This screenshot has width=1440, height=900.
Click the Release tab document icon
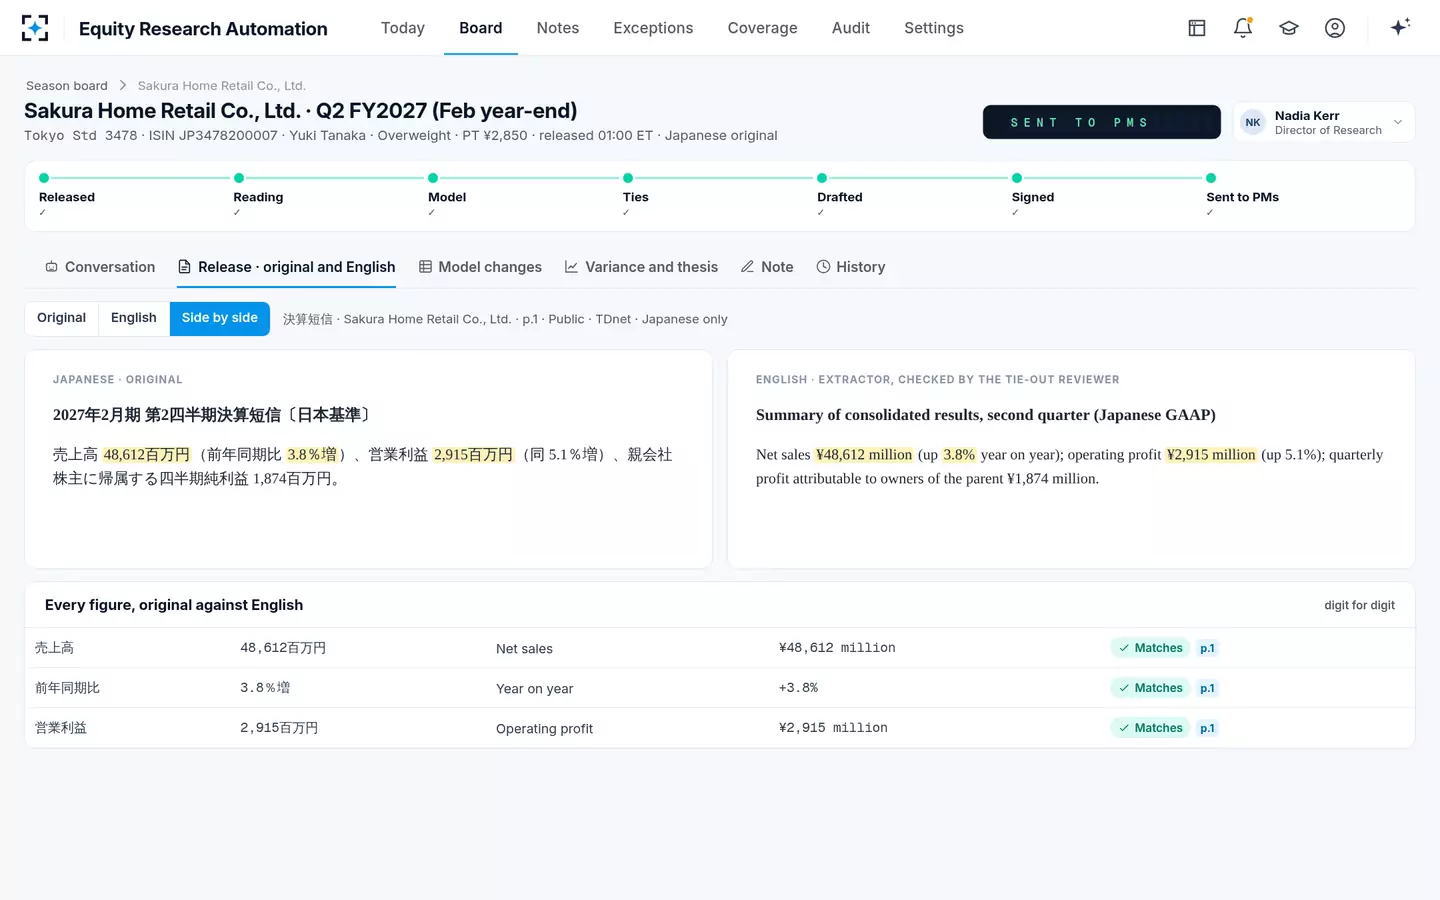(184, 267)
